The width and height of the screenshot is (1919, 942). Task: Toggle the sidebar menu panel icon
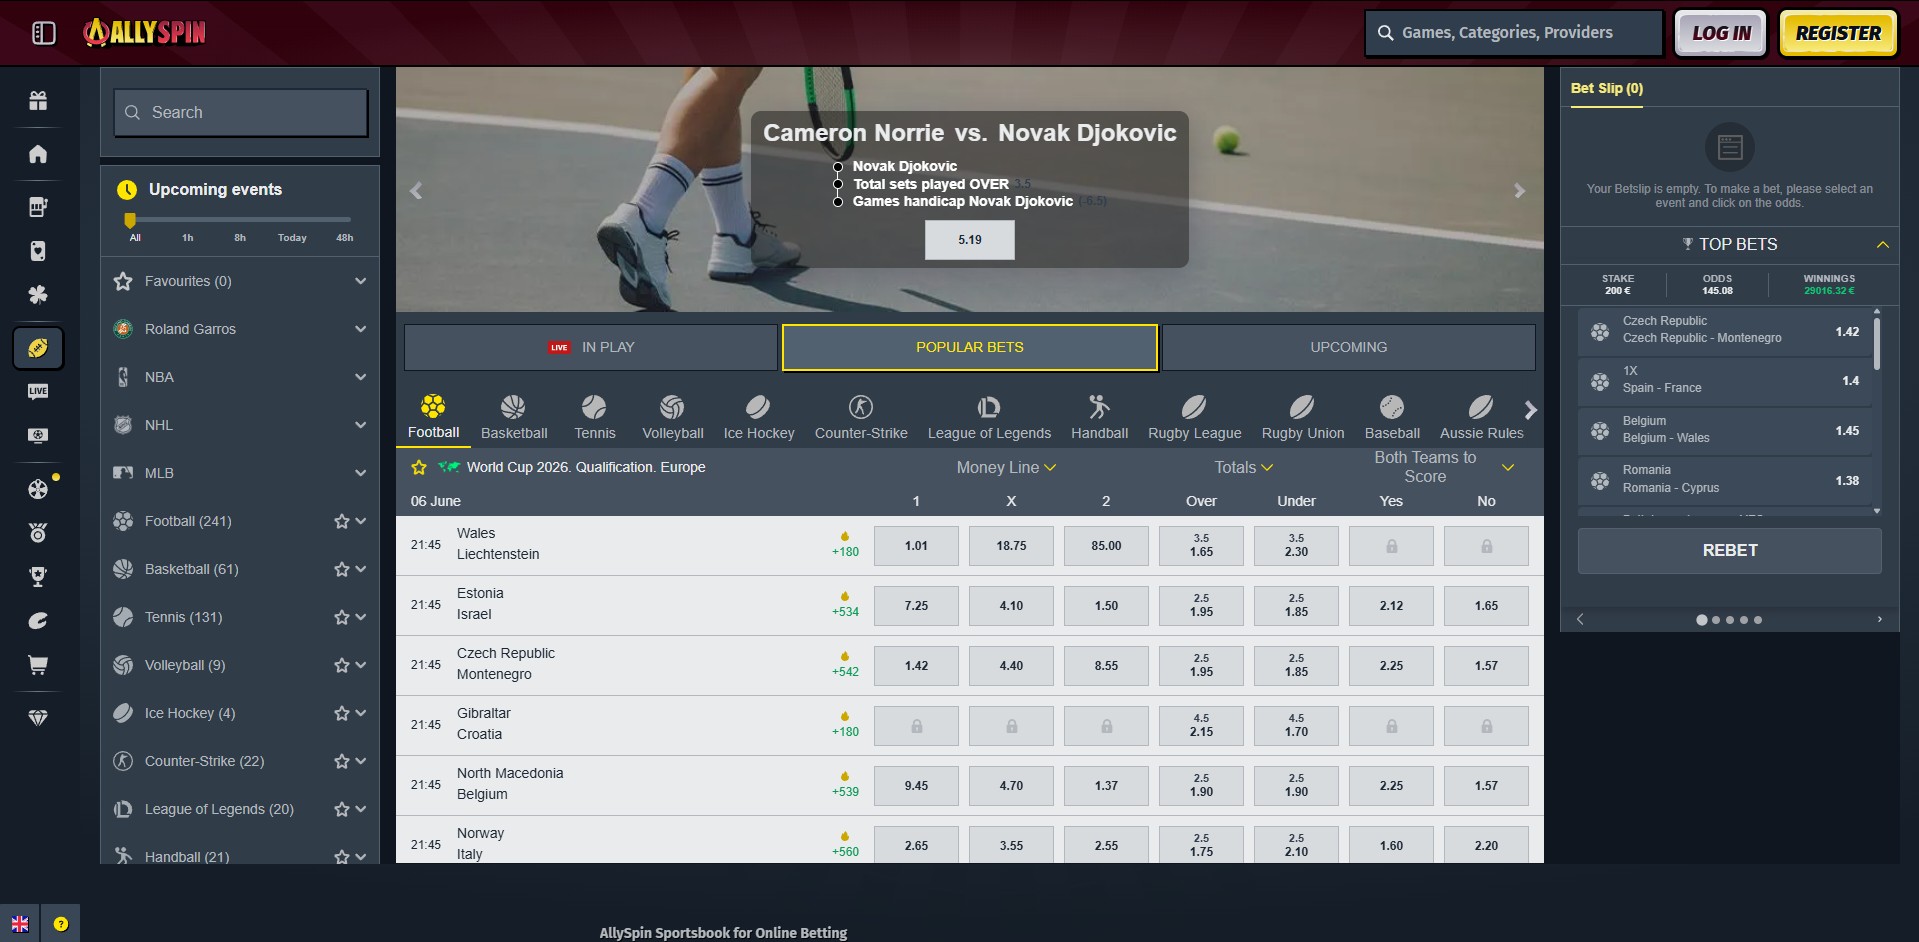(x=44, y=33)
